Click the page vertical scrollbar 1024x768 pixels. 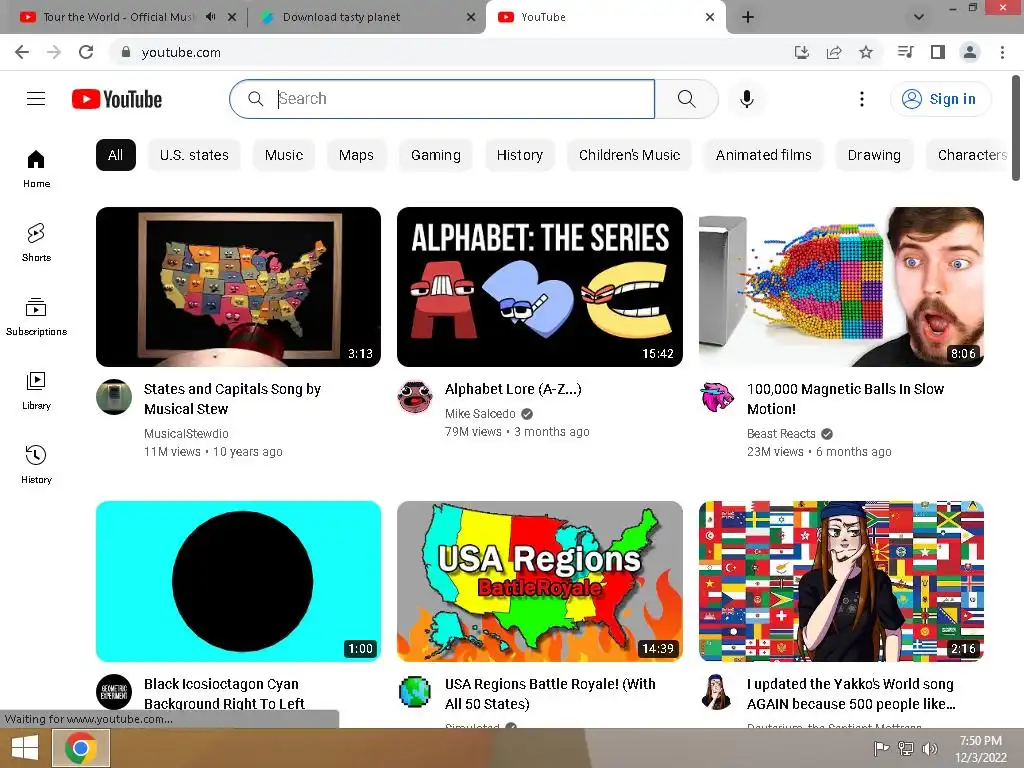pos(1016,127)
